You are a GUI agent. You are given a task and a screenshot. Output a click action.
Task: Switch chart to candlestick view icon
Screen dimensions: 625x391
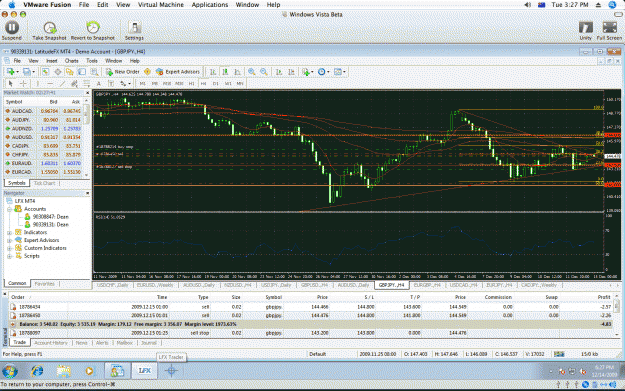tap(225, 72)
